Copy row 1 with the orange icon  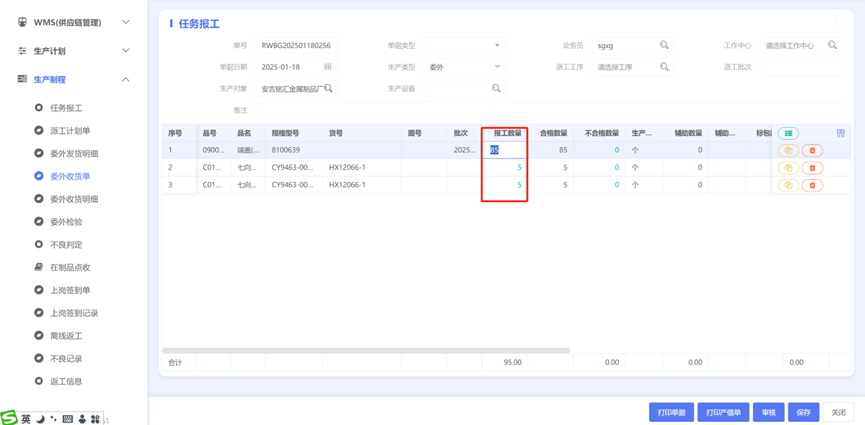[788, 150]
